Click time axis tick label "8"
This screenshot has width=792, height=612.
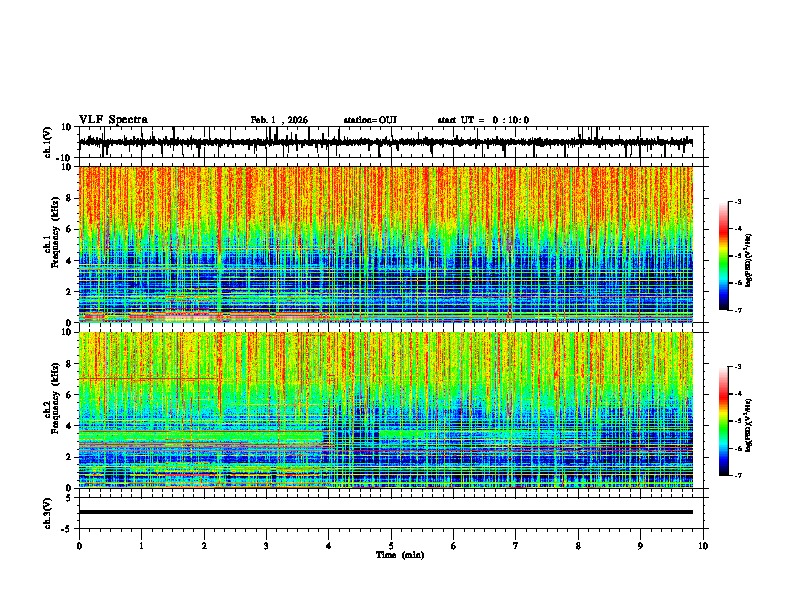click(578, 546)
